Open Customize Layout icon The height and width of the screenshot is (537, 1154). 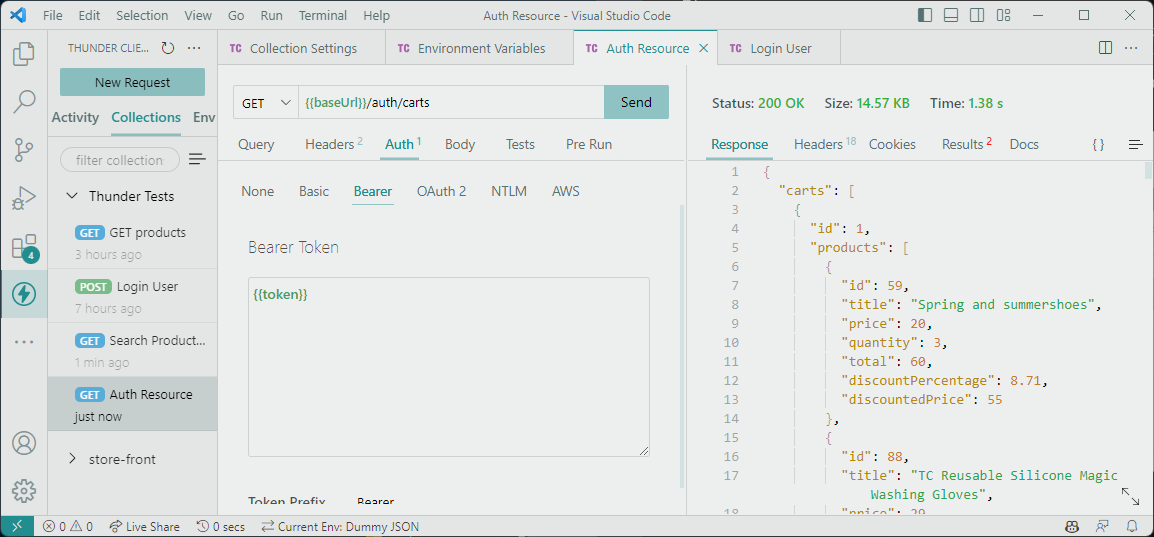click(x=1003, y=15)
